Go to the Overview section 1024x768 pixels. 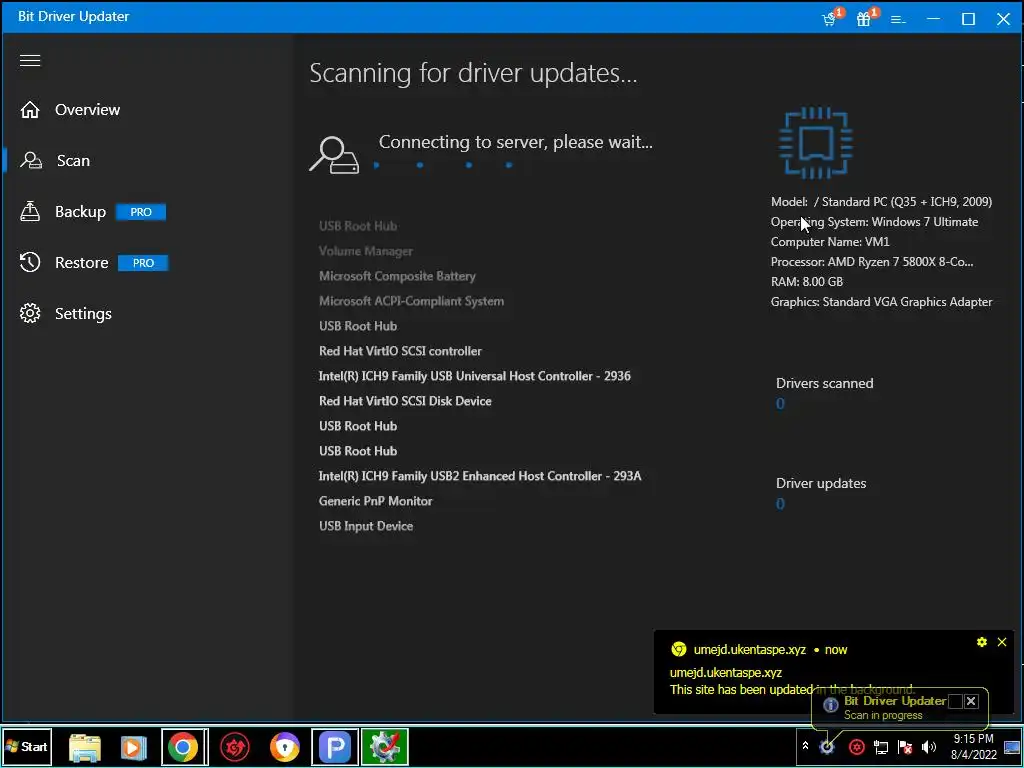pos(88,110)
